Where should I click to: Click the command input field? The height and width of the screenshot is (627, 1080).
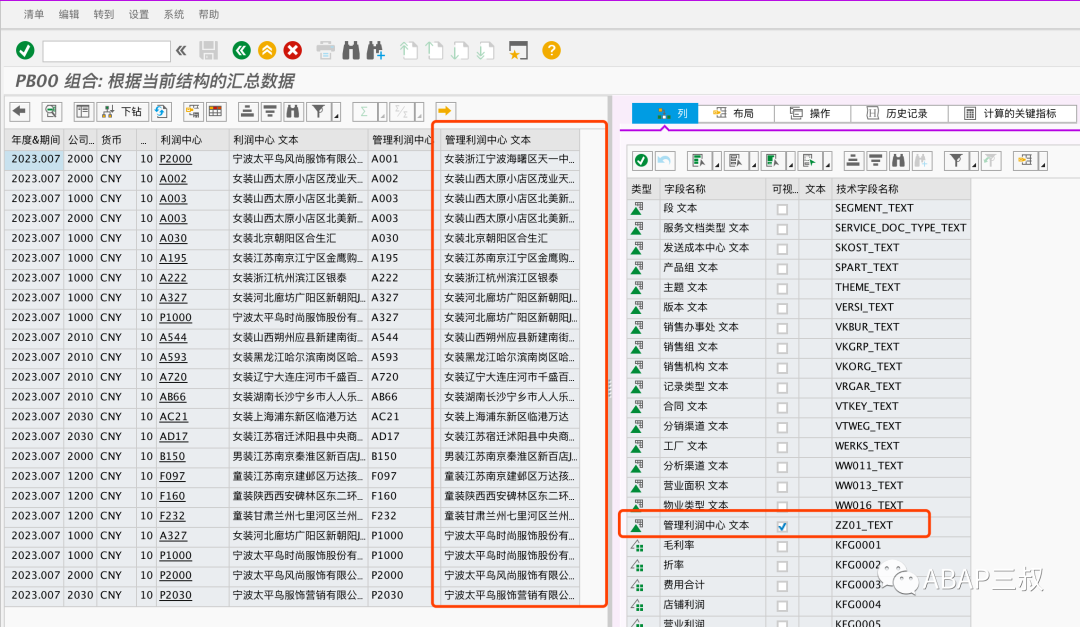click(x=106, y=51)
